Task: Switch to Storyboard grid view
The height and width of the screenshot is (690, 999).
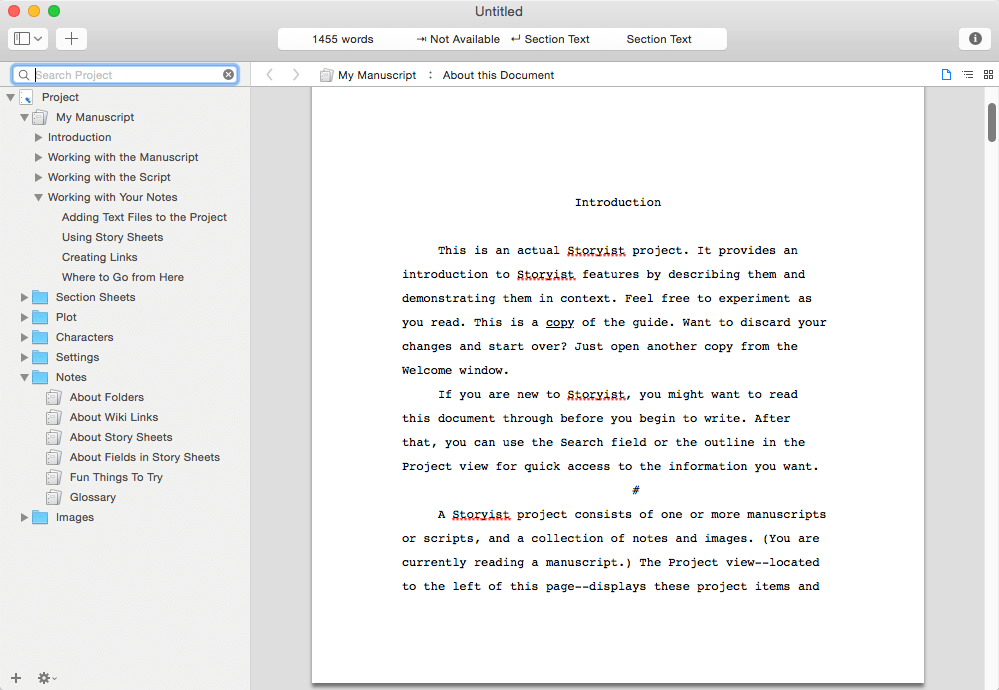Action: (x=988, y=74)
